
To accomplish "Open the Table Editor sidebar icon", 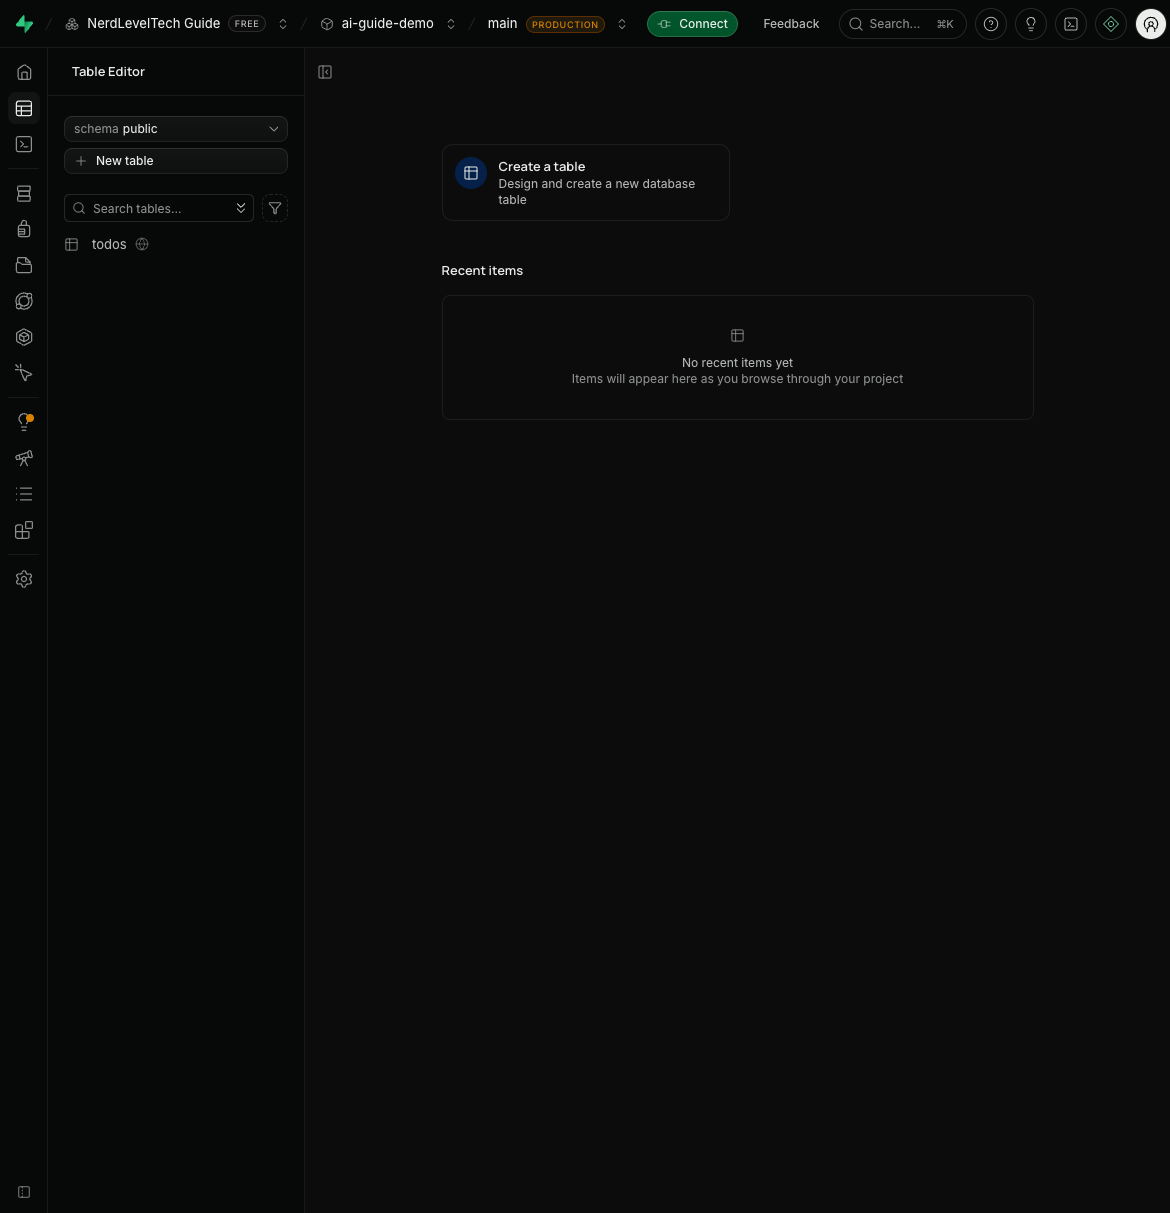I will coord(24,108).
